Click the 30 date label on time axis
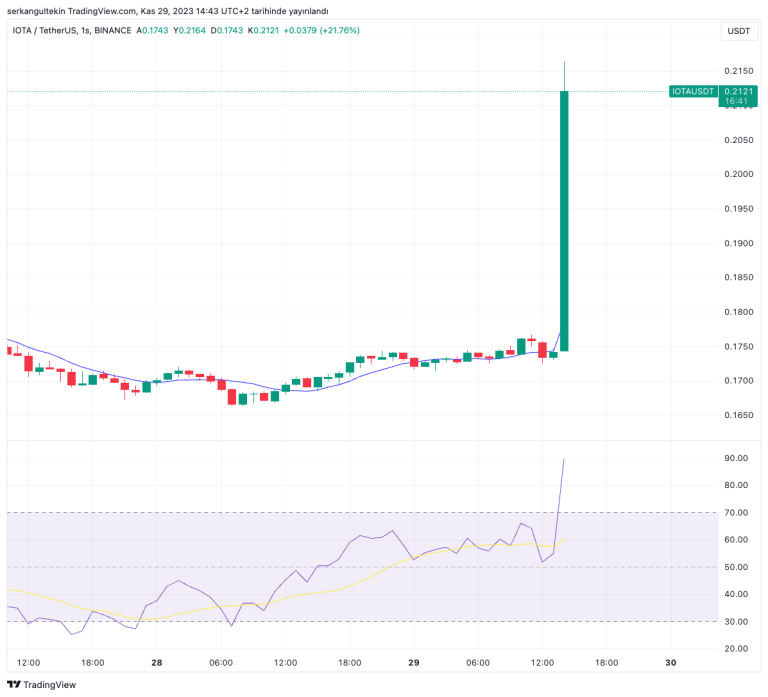Screen dimensions: 768x697 pyautogui.click(x=671, y=662)
